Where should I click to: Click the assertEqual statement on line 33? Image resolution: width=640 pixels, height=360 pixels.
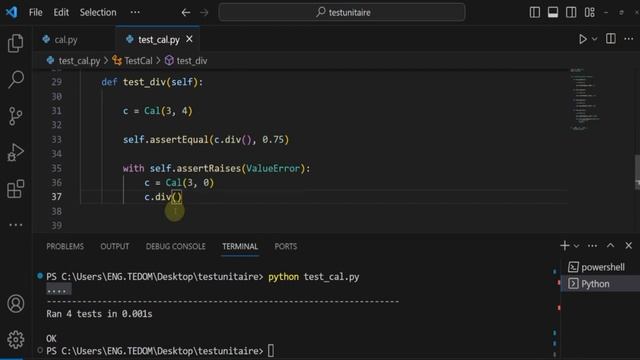(x=206, y=140)
